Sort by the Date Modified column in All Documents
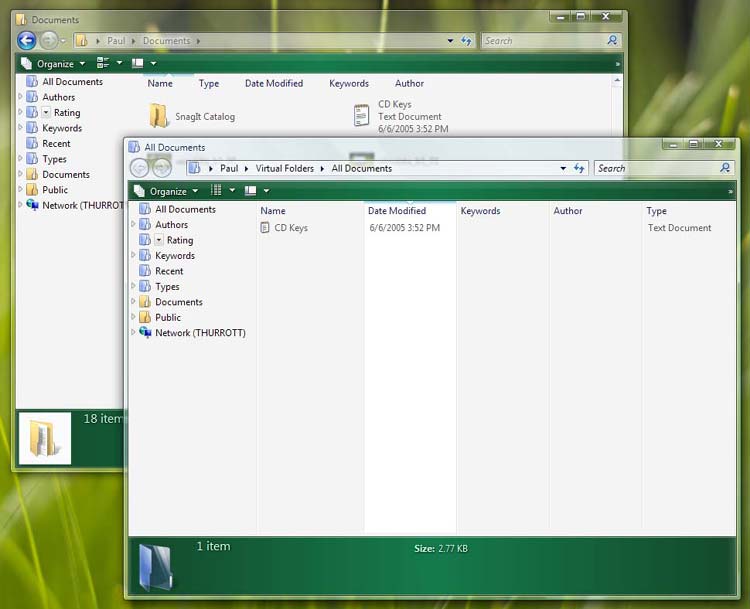The width and height of the screenshot is (750, 609). pyautogui.click(x=397, y=211)
